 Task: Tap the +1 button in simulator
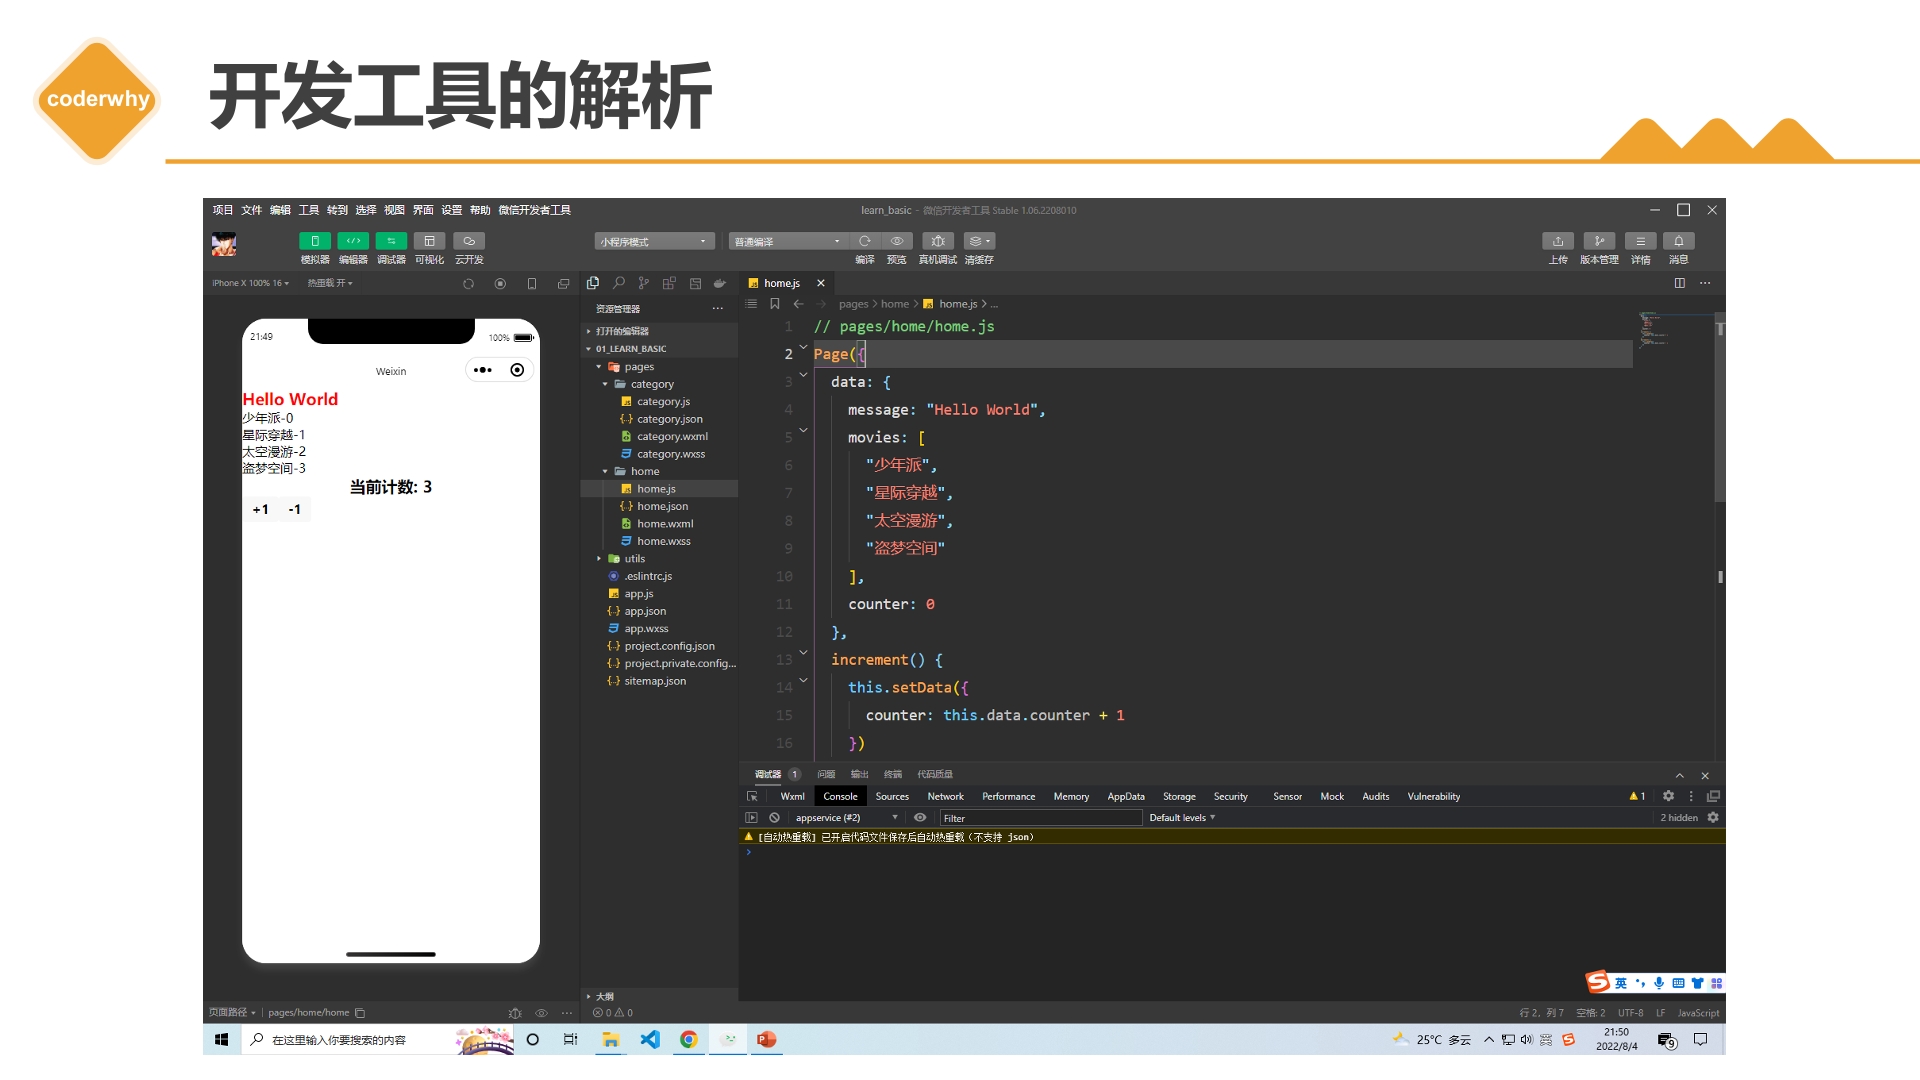pyautogui.click(x=261, y=510)
